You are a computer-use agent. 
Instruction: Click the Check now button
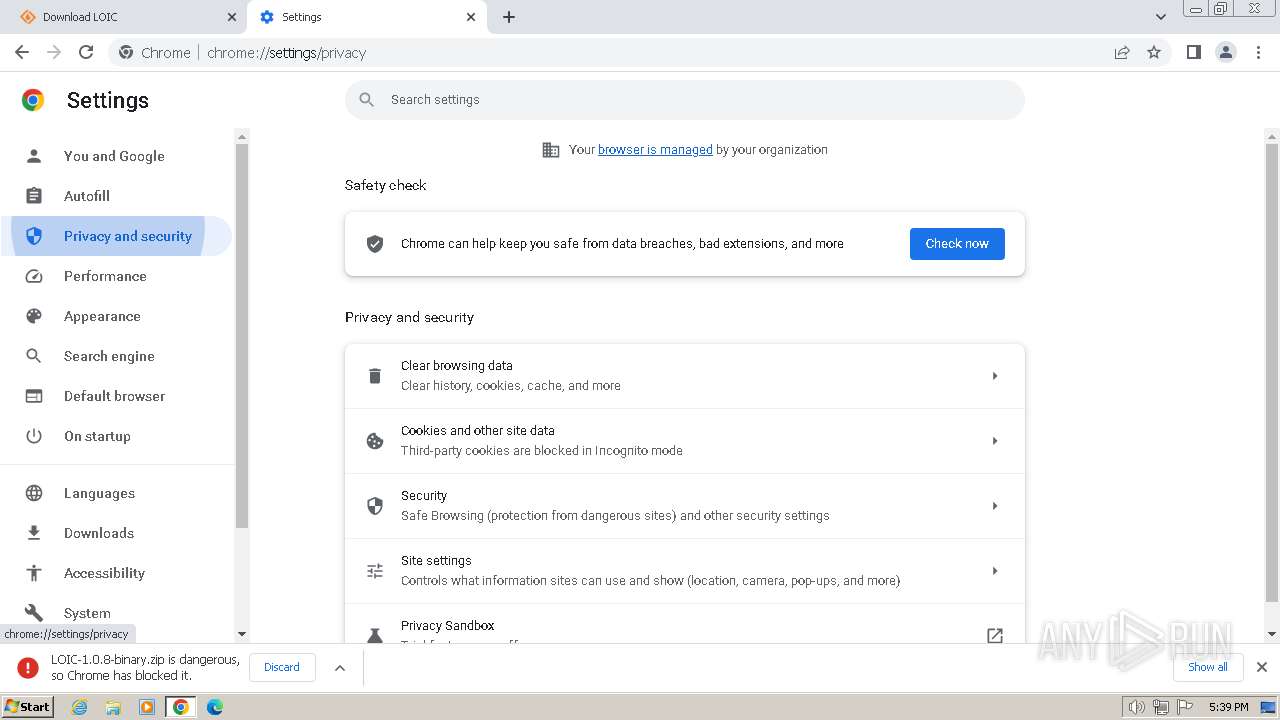coord(957,244)
